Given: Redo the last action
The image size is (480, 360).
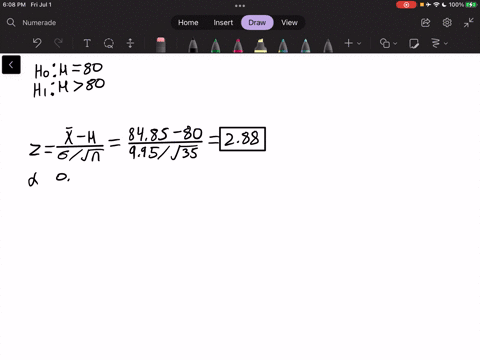Looking at the screenshot, I should click(58, 43).
